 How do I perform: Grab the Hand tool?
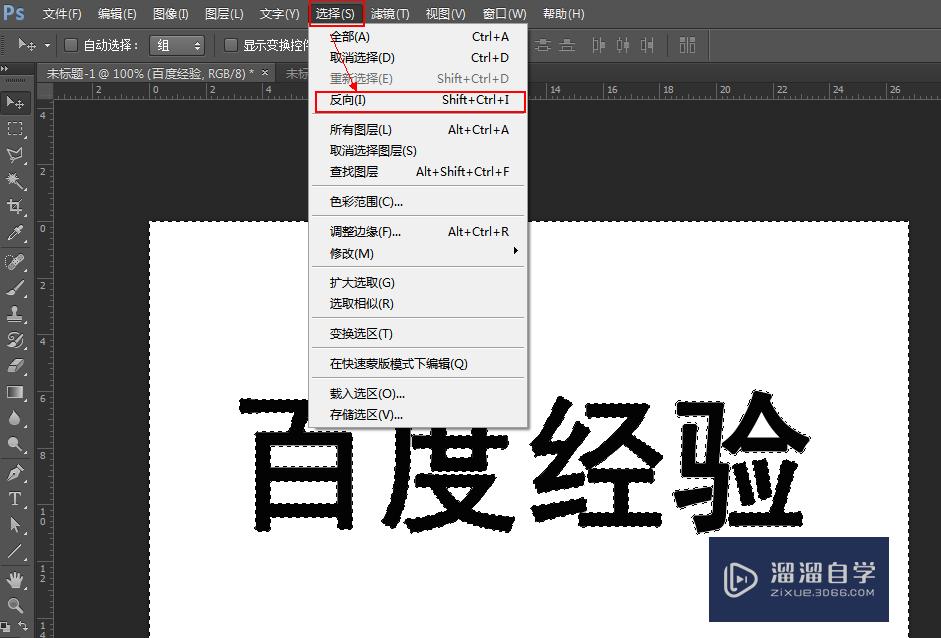15,578
